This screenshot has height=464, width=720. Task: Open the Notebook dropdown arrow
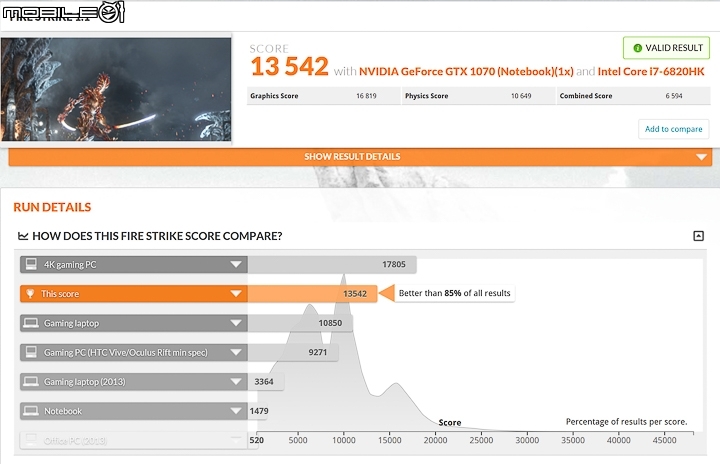tap(236, 411)
